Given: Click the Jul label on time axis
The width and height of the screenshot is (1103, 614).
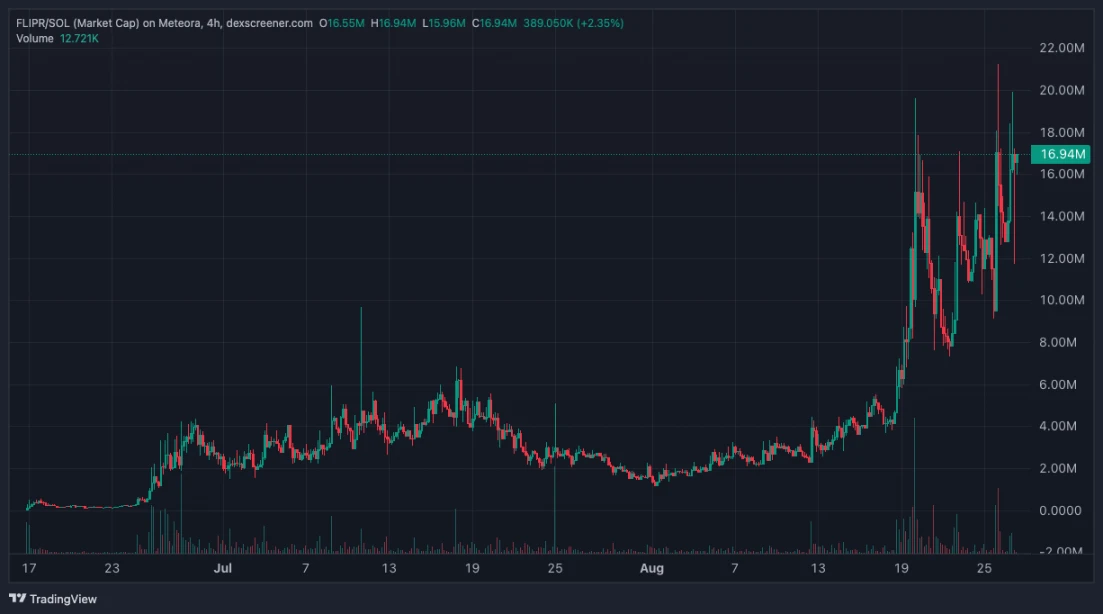Looking at the screenshot, I should coord(222,569).
